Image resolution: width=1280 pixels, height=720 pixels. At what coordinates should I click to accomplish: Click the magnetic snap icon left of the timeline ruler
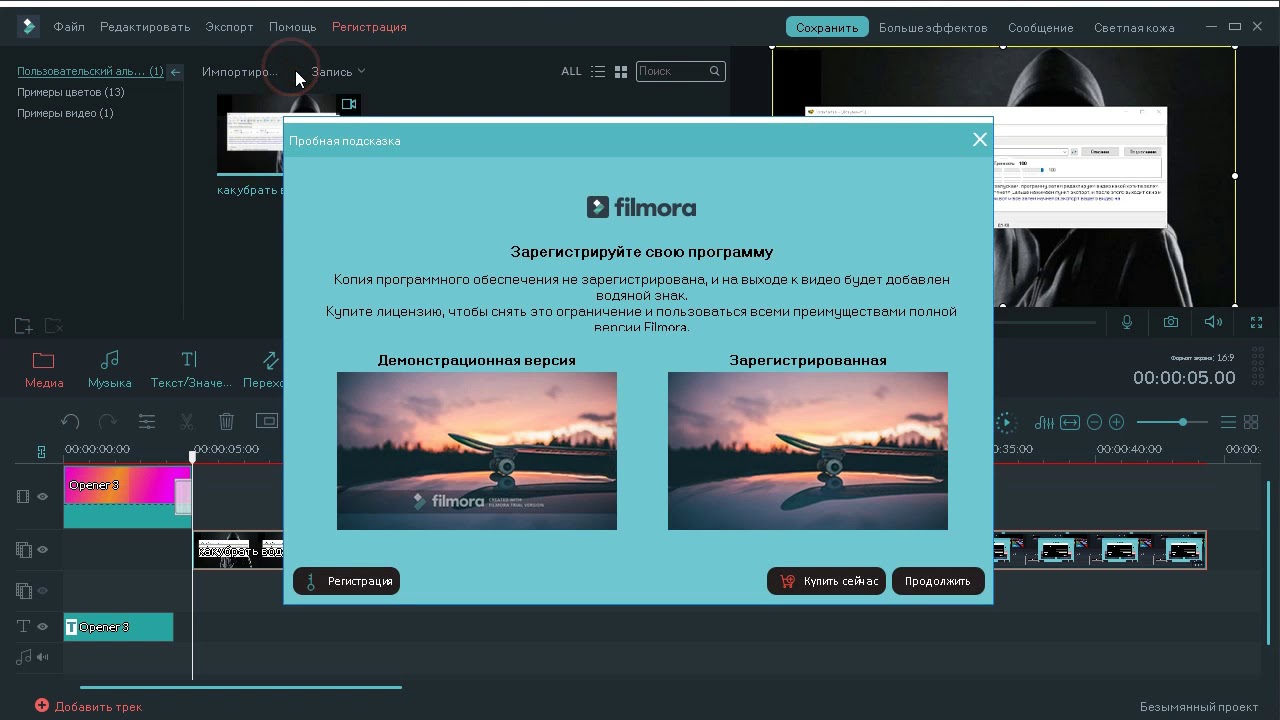point(41,452)
